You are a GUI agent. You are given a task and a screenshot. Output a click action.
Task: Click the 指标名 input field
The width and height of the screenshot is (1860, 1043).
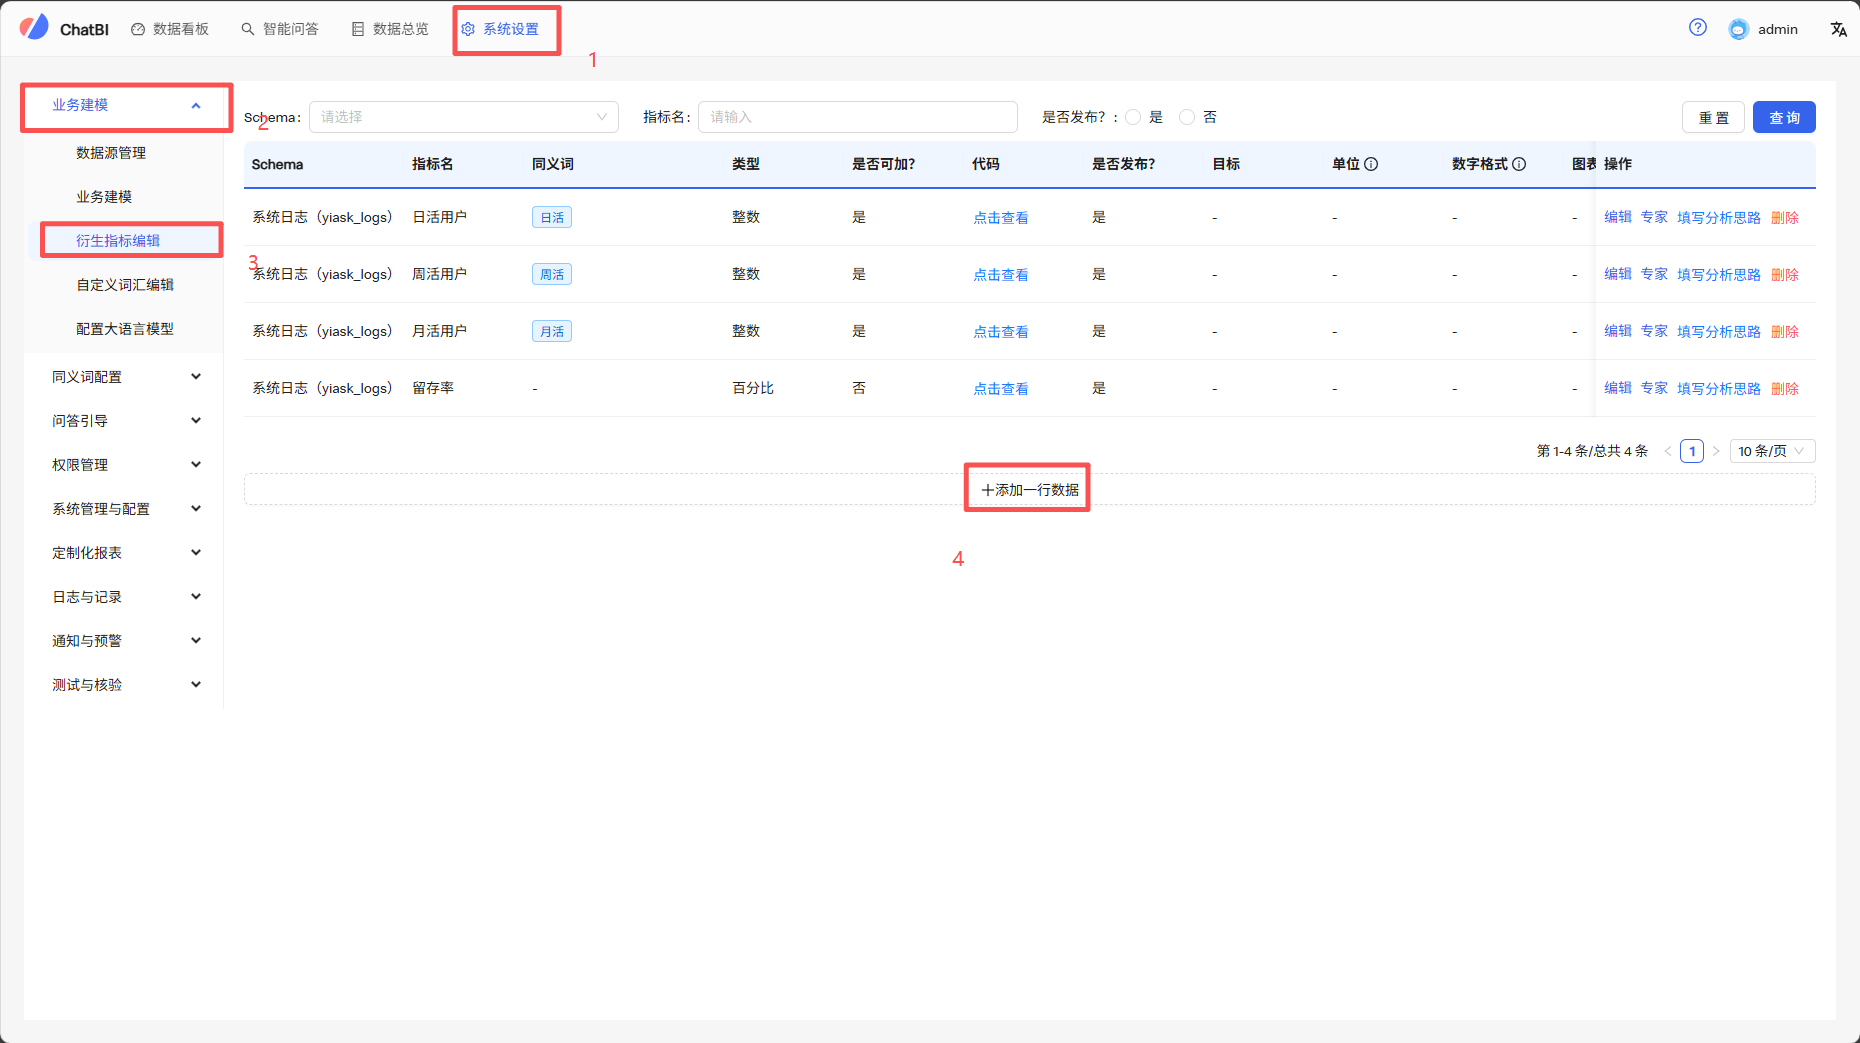point(856,117)
